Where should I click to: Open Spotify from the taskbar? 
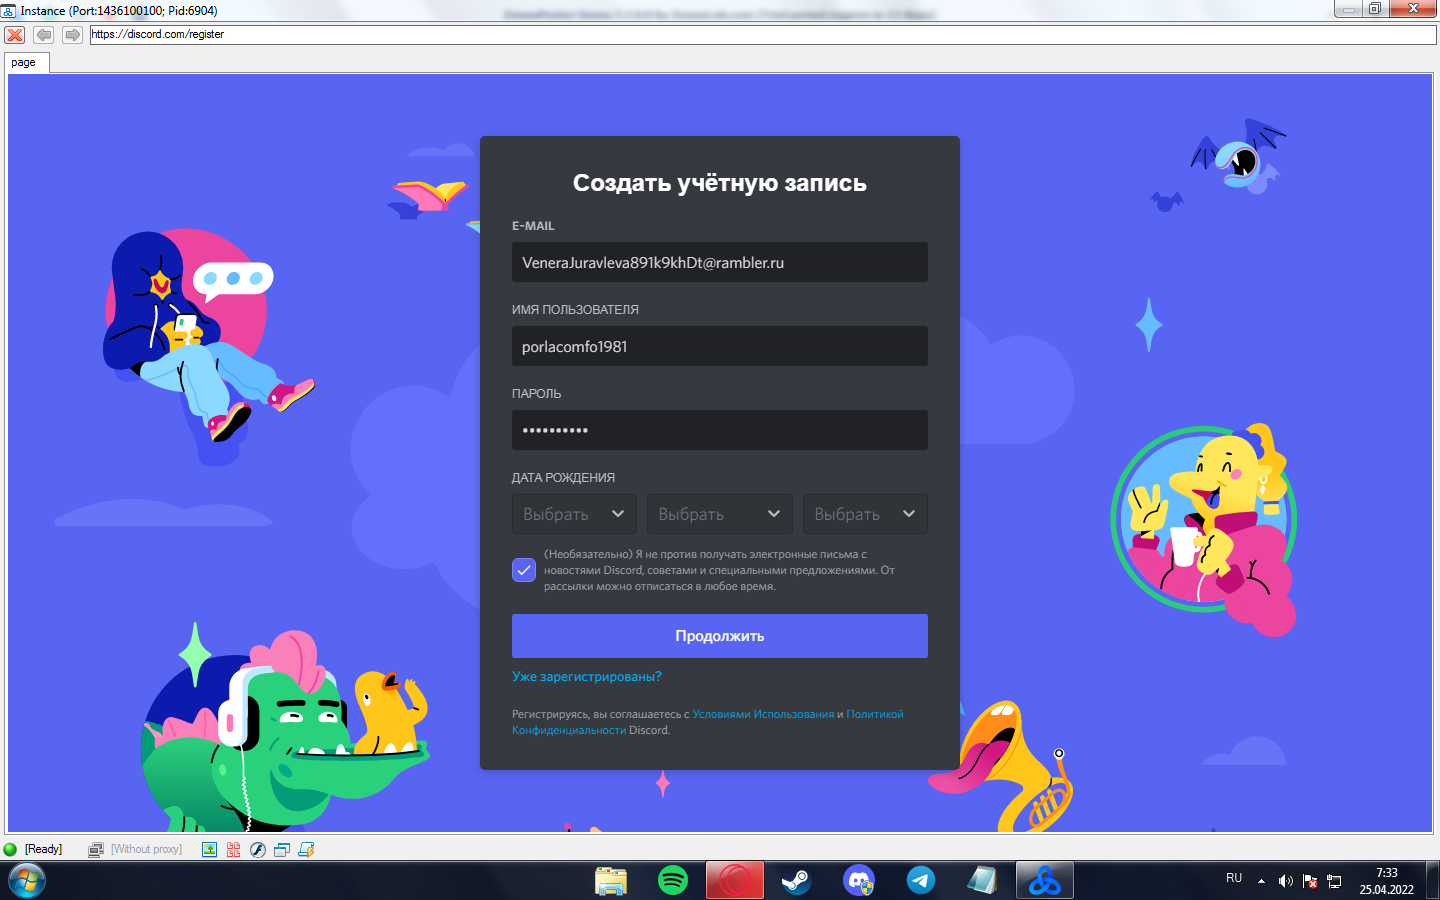coord(673,881)
